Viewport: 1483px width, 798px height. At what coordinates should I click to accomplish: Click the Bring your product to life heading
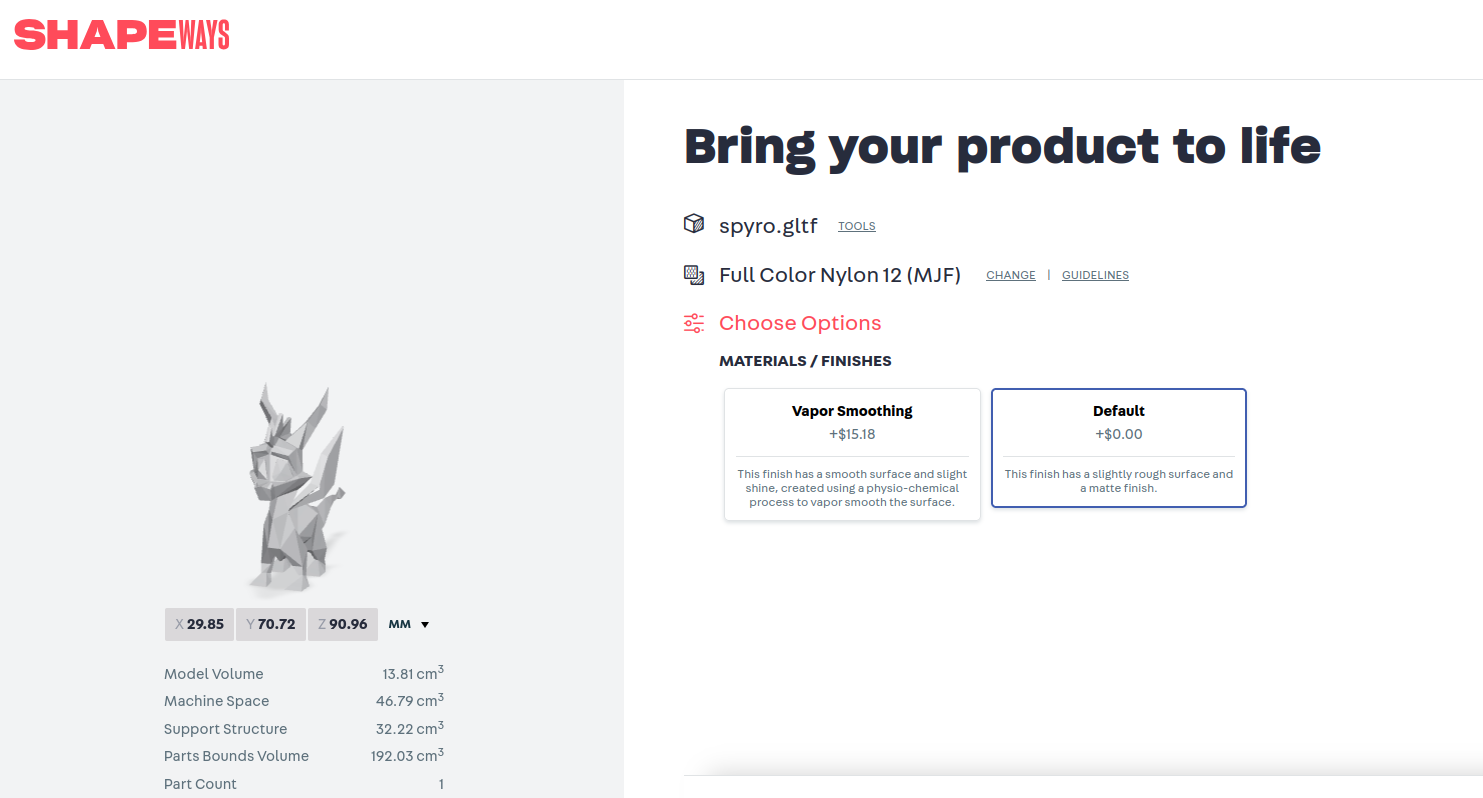(x=1002, y=146)
